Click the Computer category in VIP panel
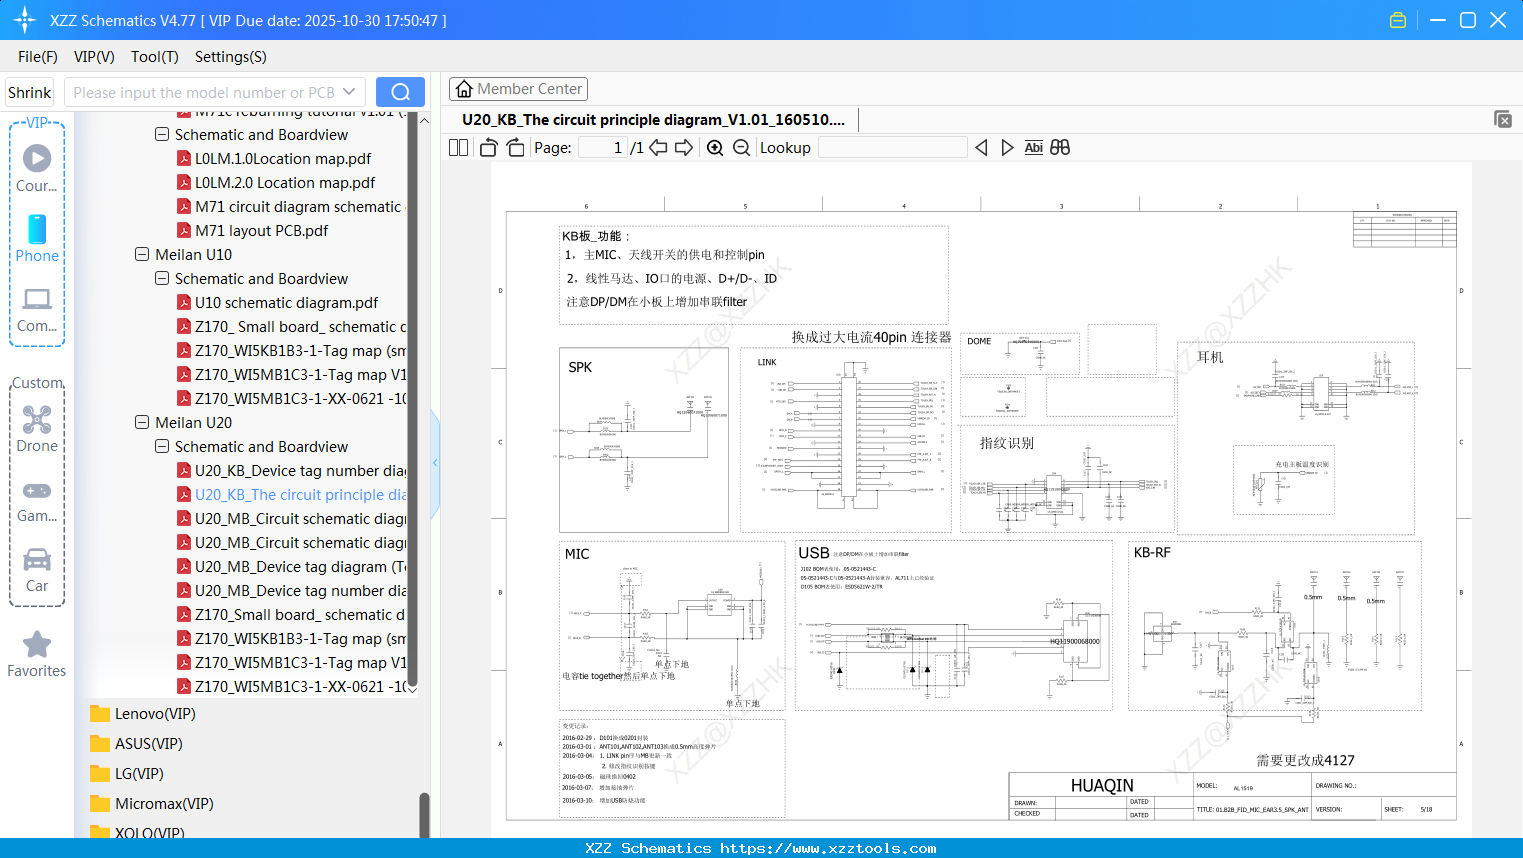1523x858 pixels. pyautogui.click(x=37, y=299)
